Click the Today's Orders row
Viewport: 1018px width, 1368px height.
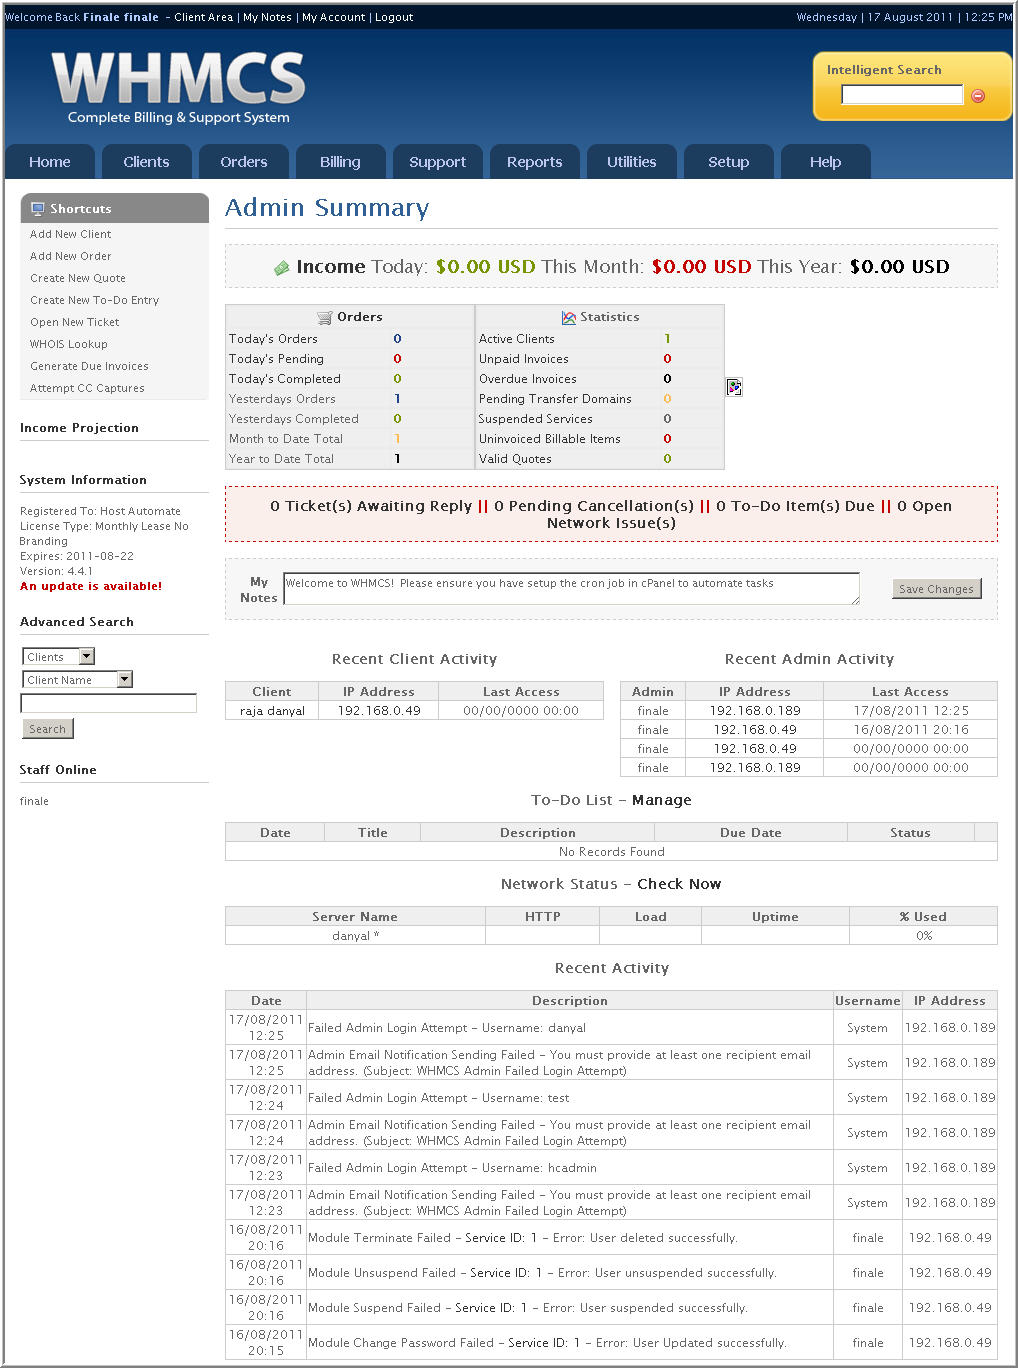coord(349,339)
